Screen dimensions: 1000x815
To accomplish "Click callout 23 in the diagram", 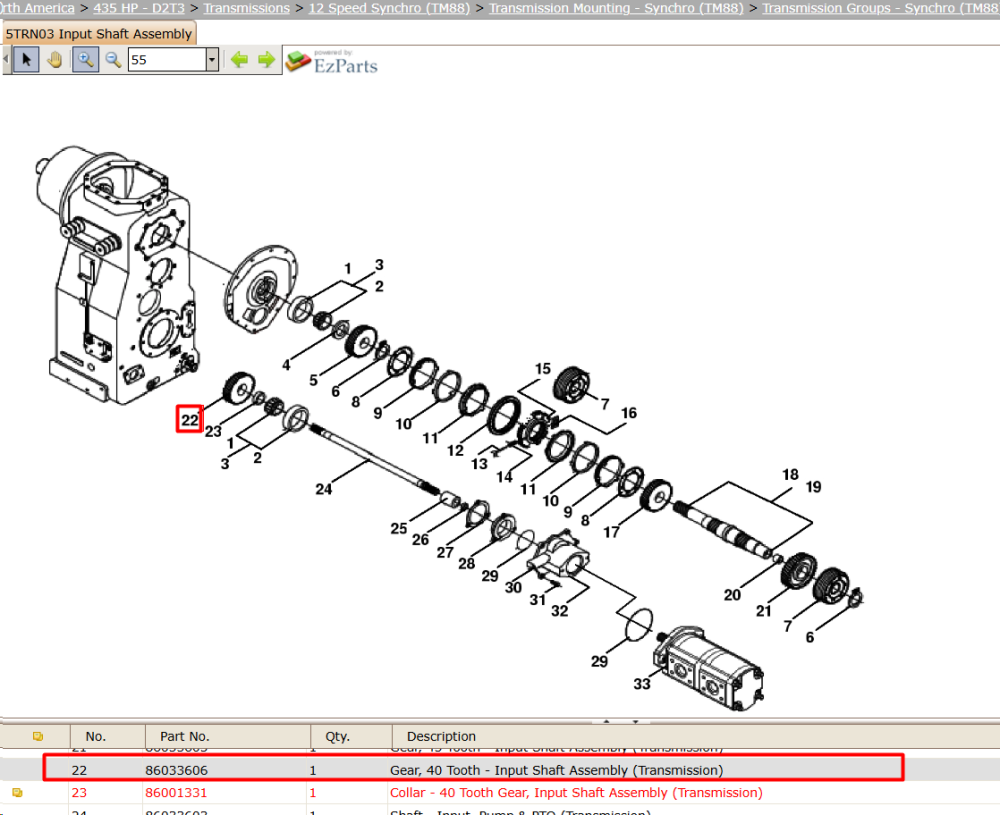I will [213, 432].
